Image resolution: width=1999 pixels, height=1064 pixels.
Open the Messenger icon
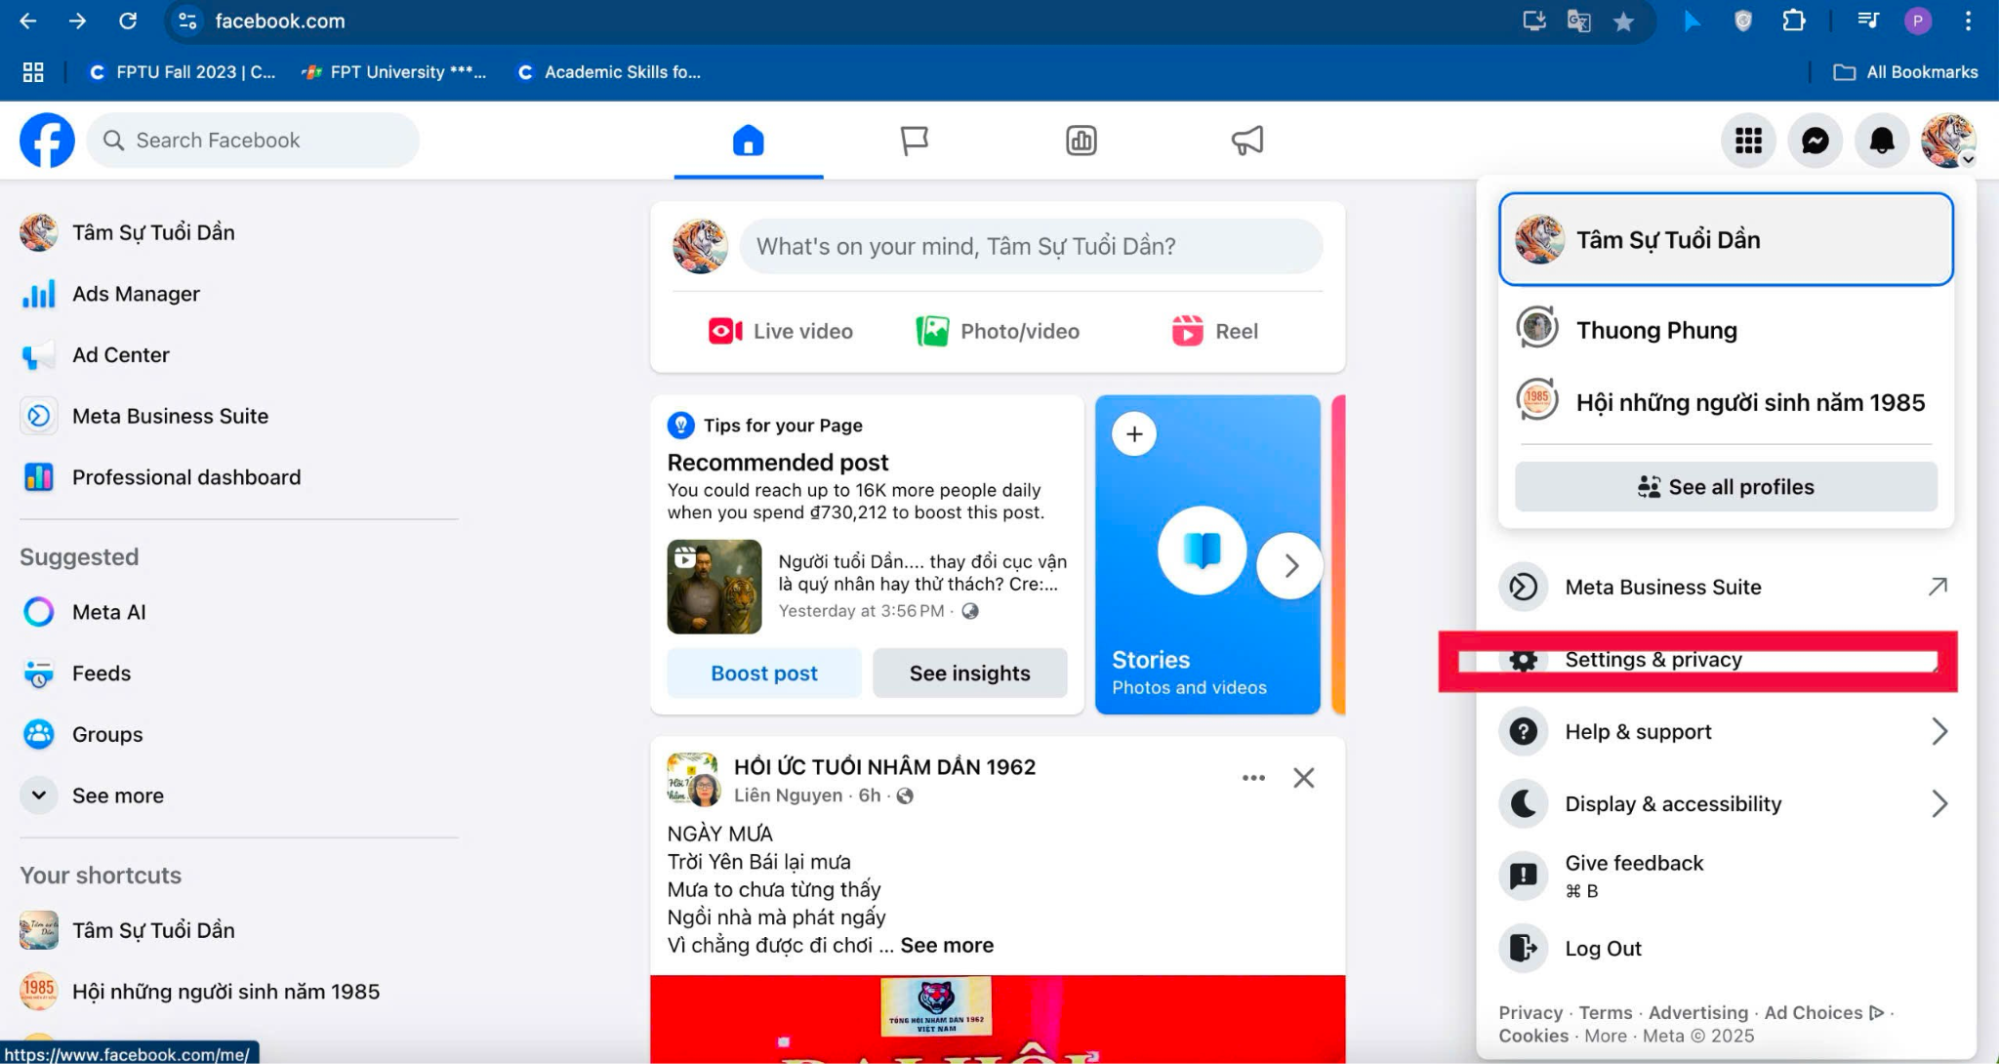point(1815,141)
